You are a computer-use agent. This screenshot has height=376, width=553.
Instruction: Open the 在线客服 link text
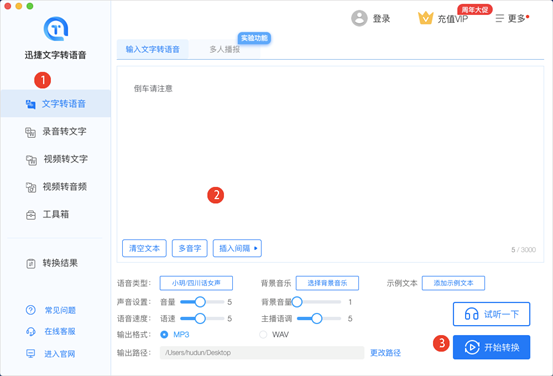click(60, 331)
